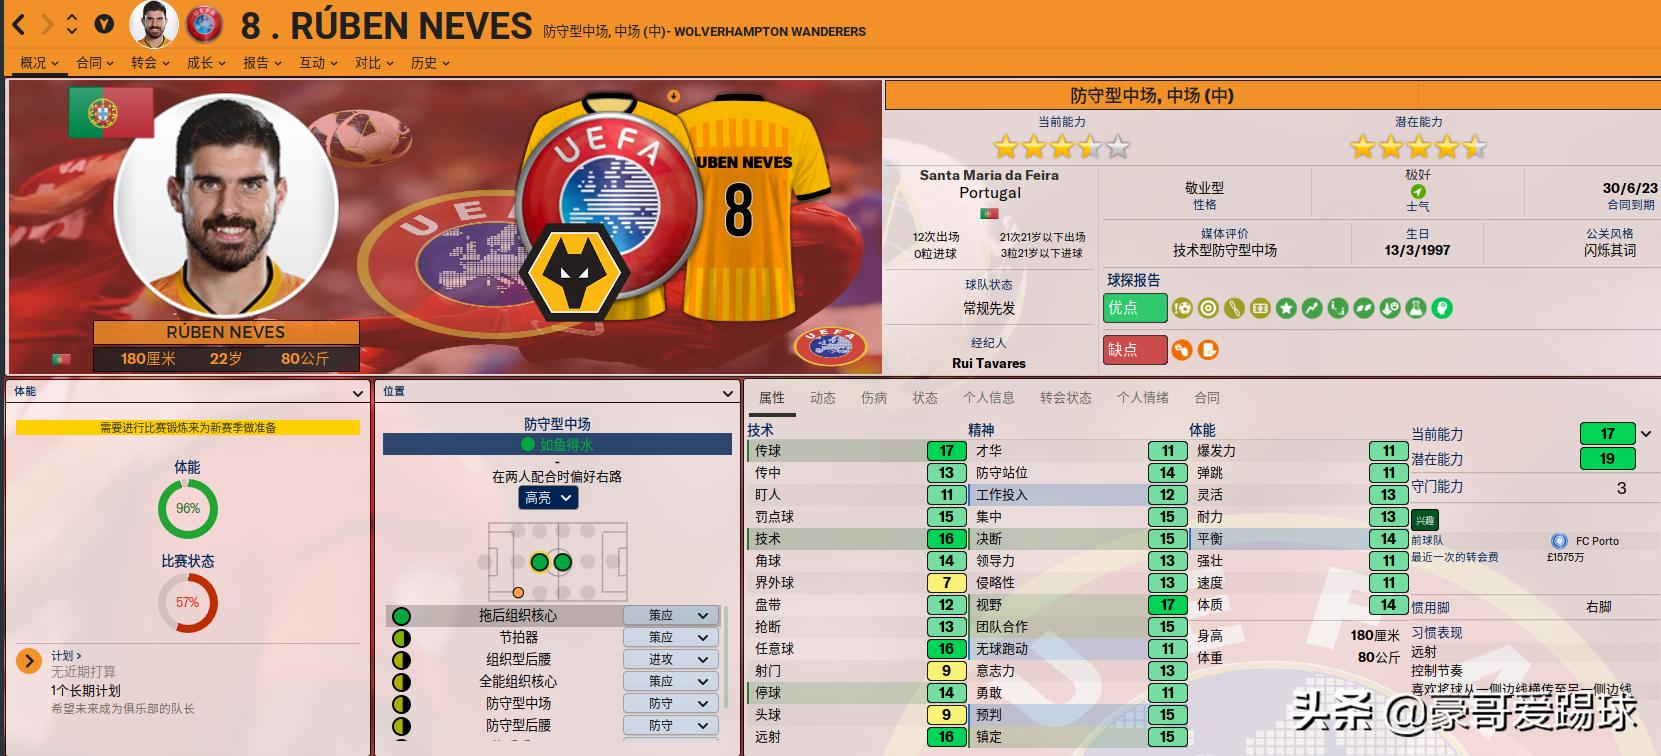Go forward with the right arrow

(46, 24)
